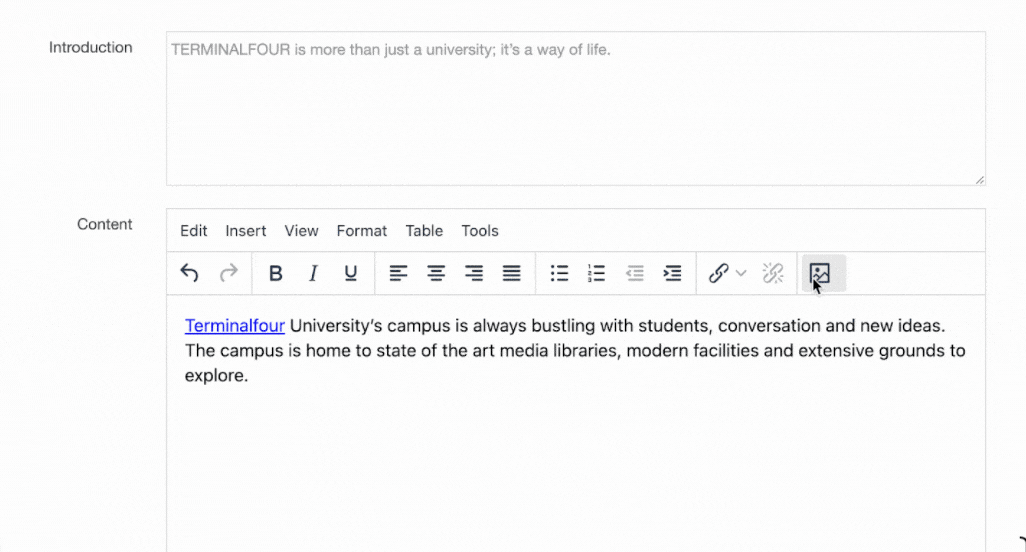Justify the text
This screenshot has width=1026, height=552.
[511, 273]
